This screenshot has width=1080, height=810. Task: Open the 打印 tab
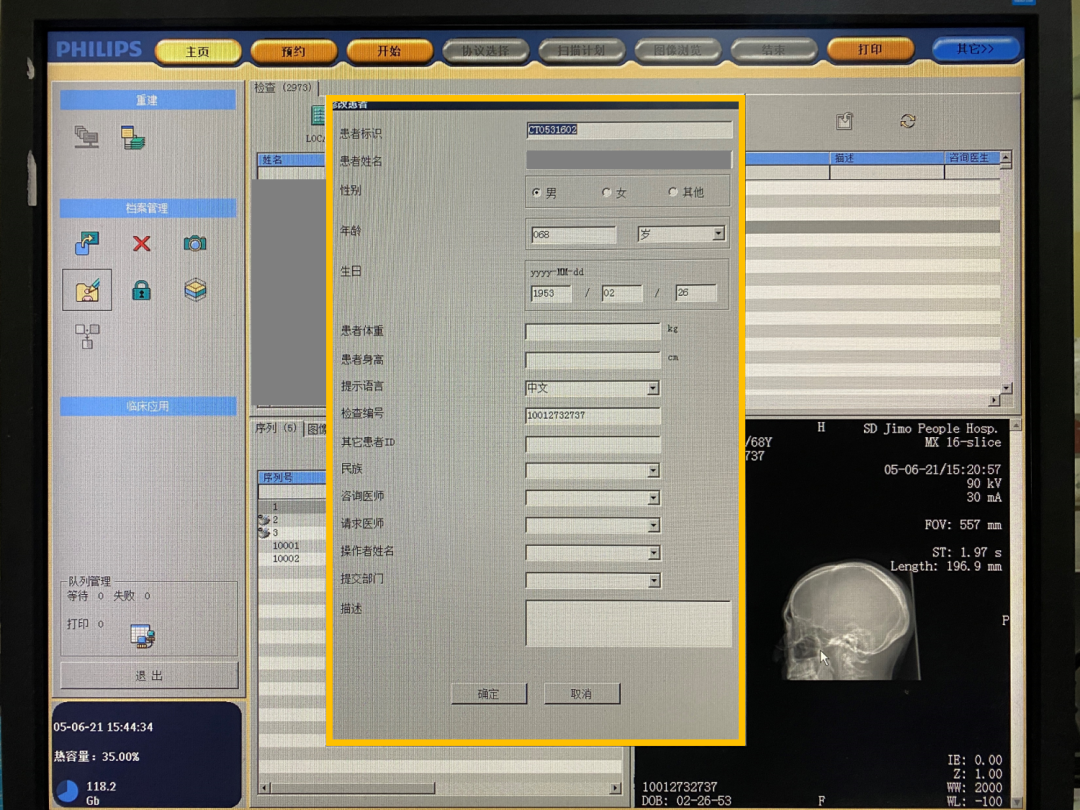click(870, 50)
